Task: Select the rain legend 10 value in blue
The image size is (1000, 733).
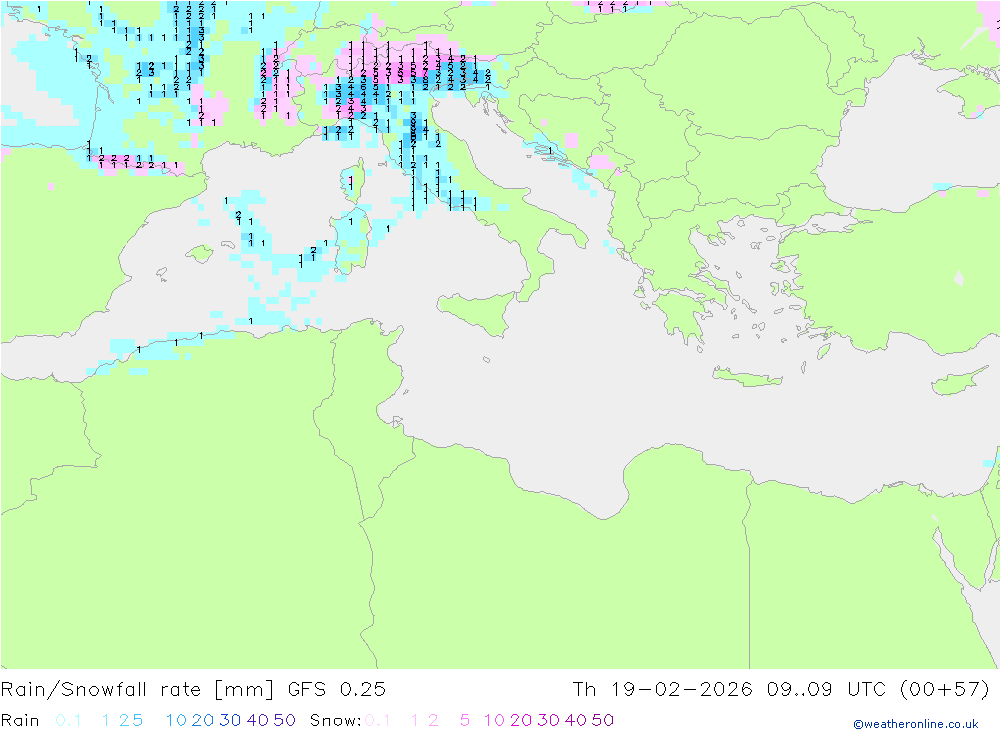Action: tap(176, 720)
